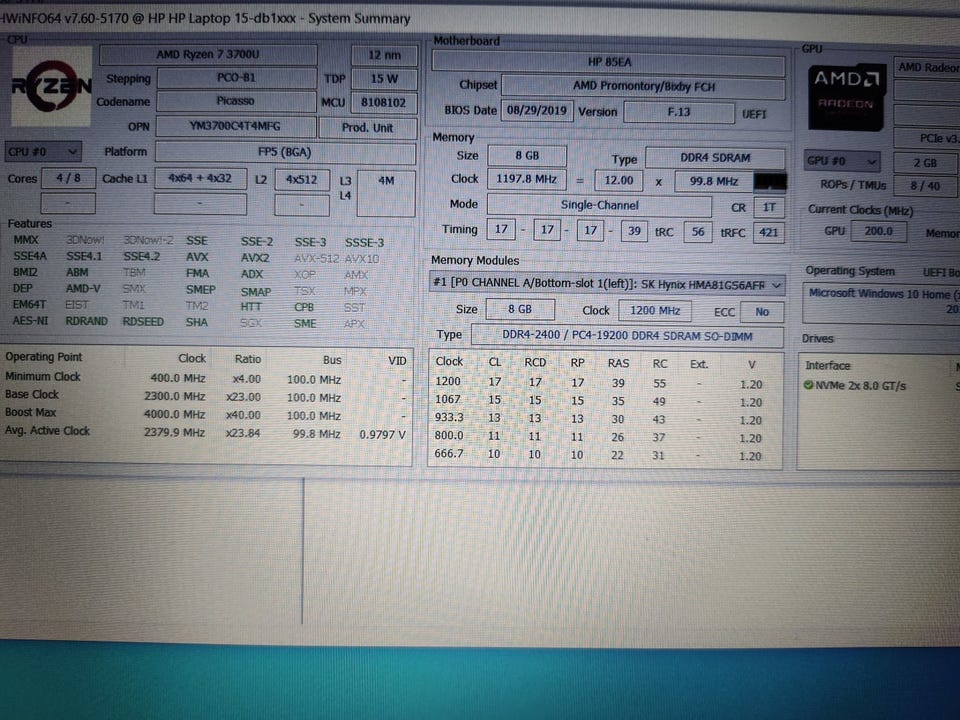The height and width of the screenshot is (720, 960).
Task: Click the memory clock 1197.8 MHz value
Action: [527, 179]
